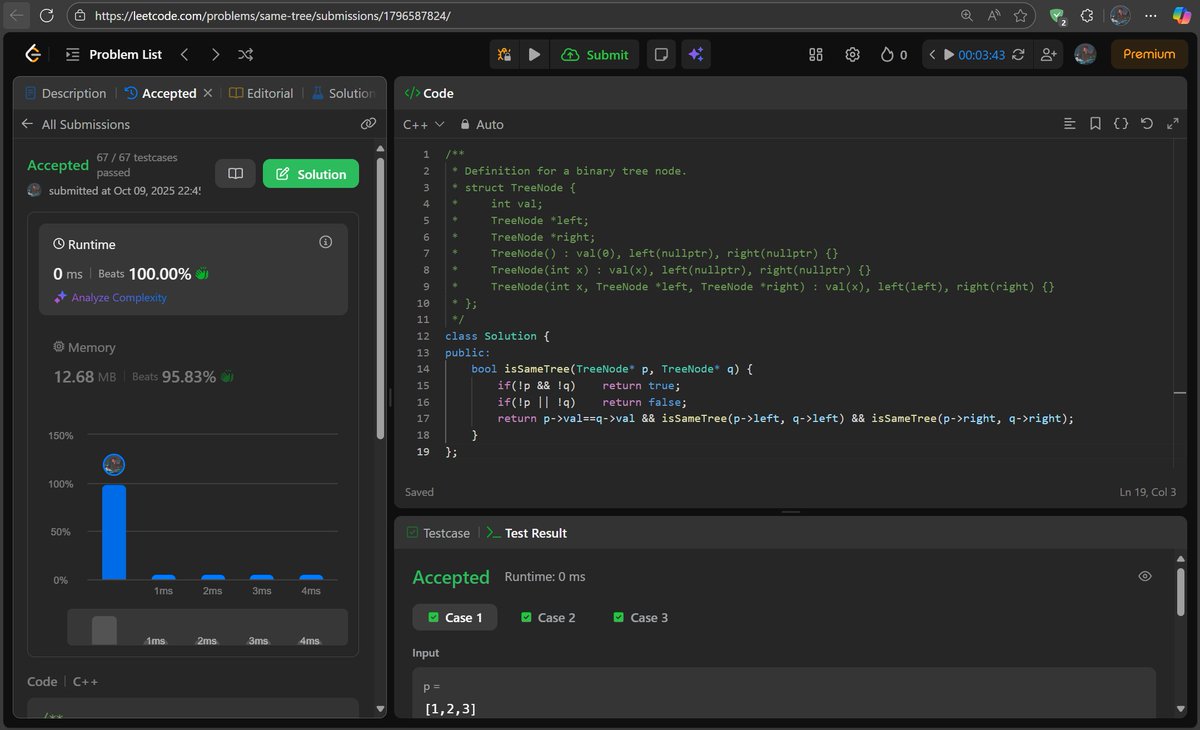Select Case 1
Screen dimensions: 1200x730
455,617
